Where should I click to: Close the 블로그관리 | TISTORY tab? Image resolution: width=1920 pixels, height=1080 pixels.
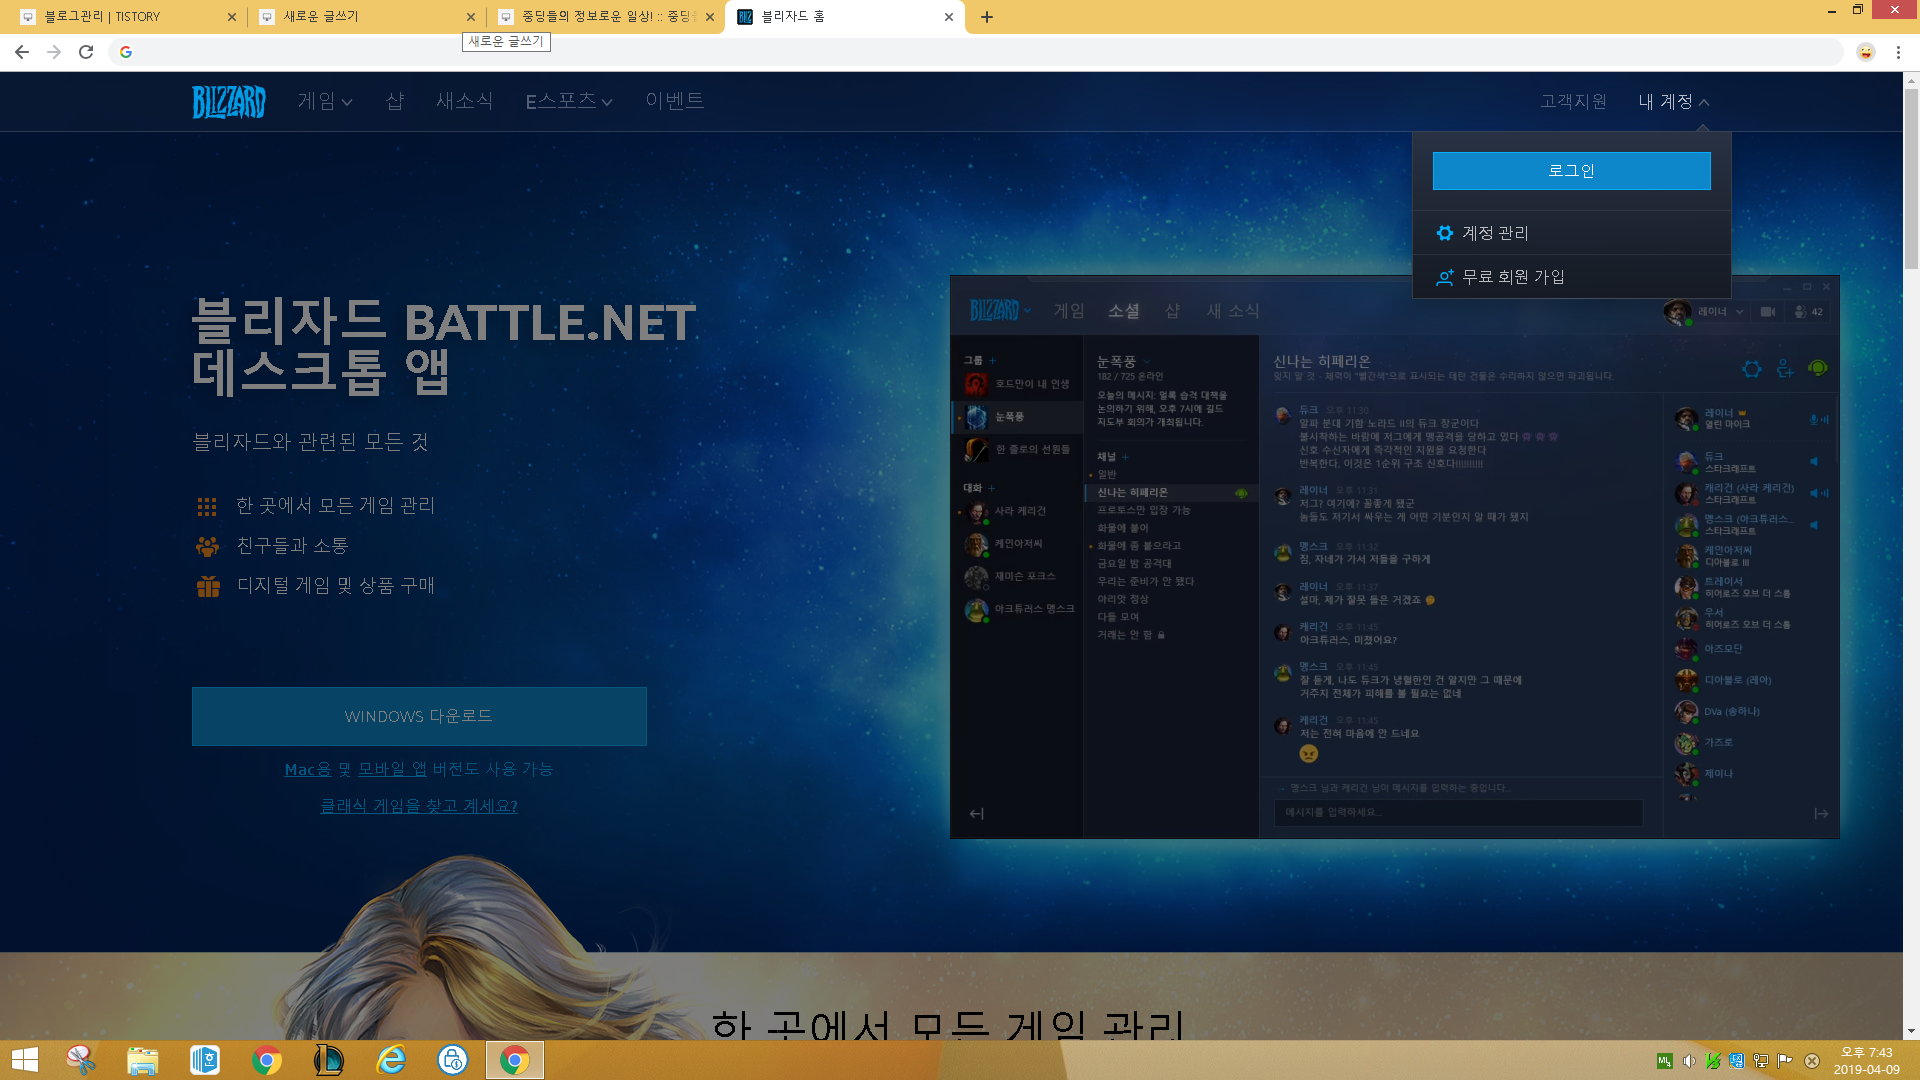pyautogui.click(x=232, y=17)
